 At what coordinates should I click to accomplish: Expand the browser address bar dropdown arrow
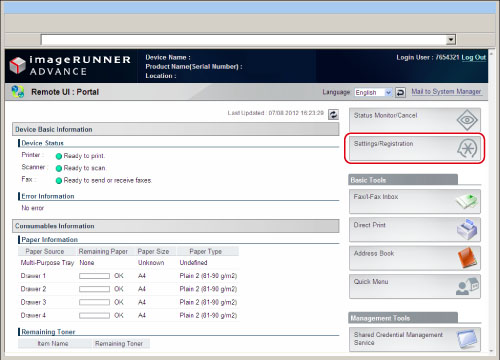coord(451,40)
